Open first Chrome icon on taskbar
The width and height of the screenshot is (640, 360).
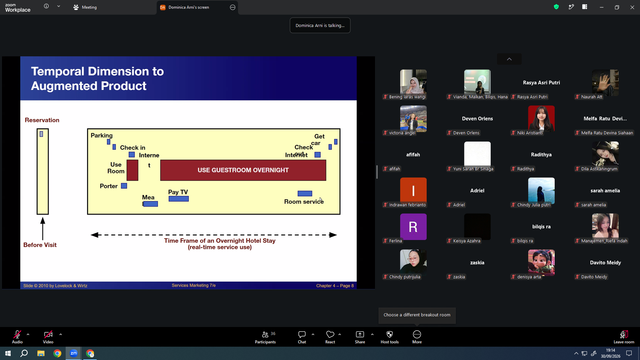point(57,353)
